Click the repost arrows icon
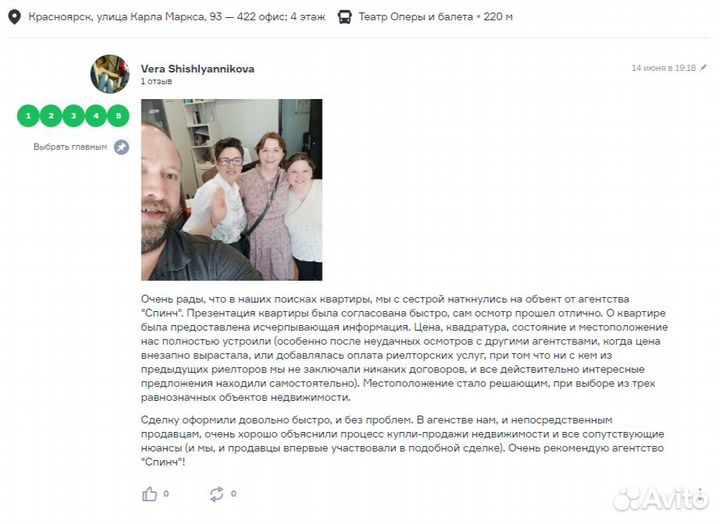This screenshot has height=524, width=720. 216,494
